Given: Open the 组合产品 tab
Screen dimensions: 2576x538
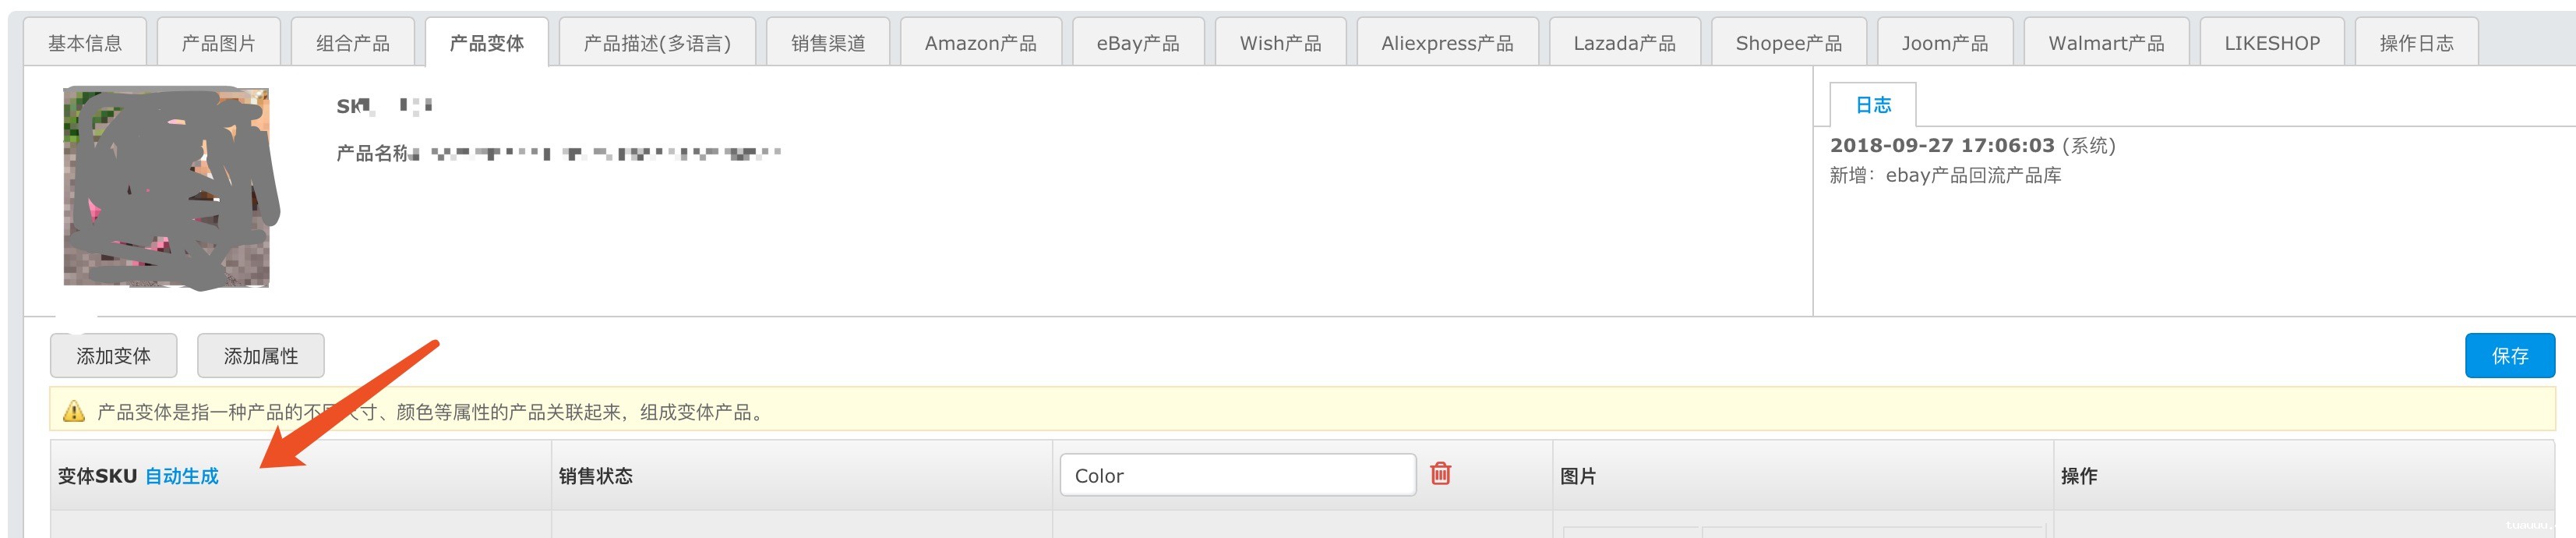Looking at the screenshot, I should pyautogui.click(x=352, y=43).
